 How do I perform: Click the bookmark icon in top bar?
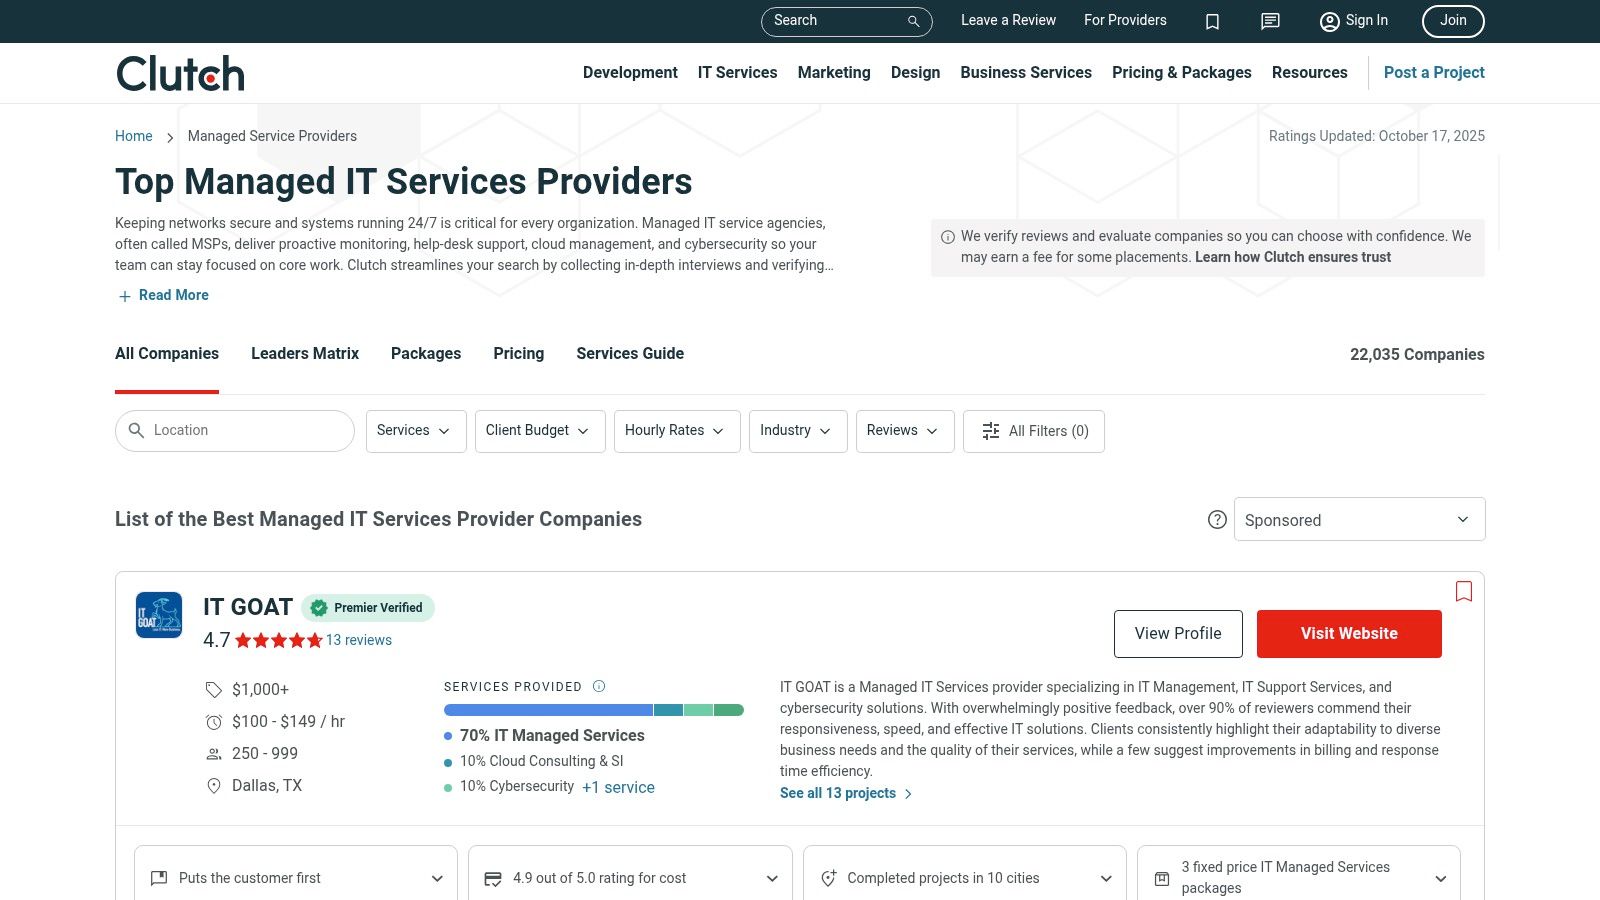click(x=1212, y=21)
